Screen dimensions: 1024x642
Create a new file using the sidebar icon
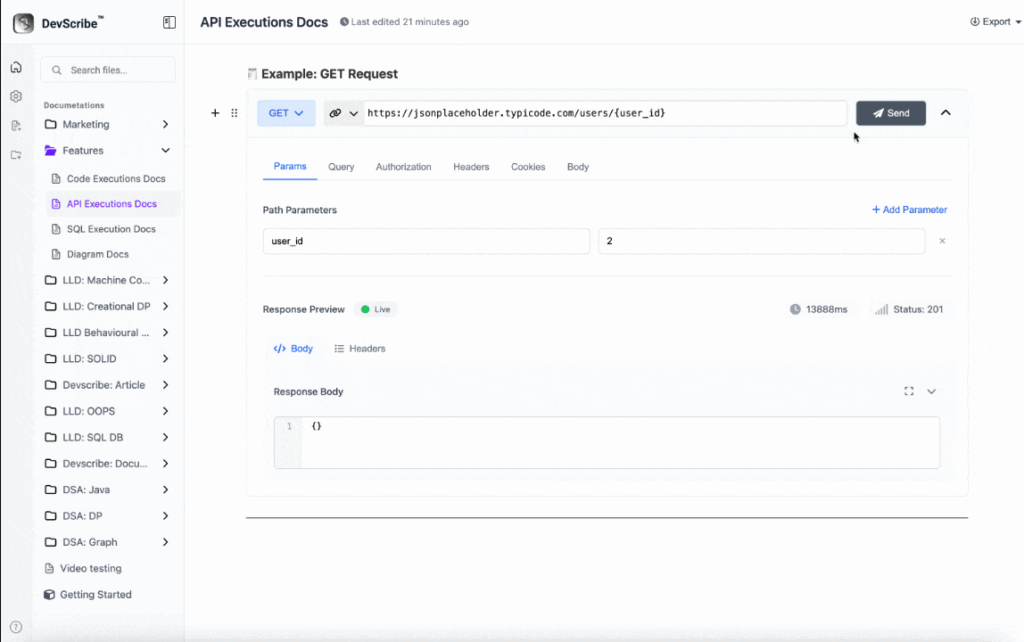17,124
